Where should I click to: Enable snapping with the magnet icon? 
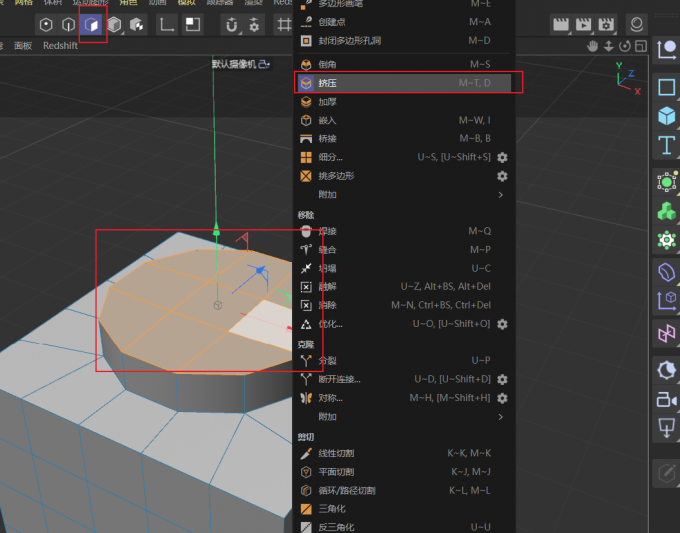232,24
